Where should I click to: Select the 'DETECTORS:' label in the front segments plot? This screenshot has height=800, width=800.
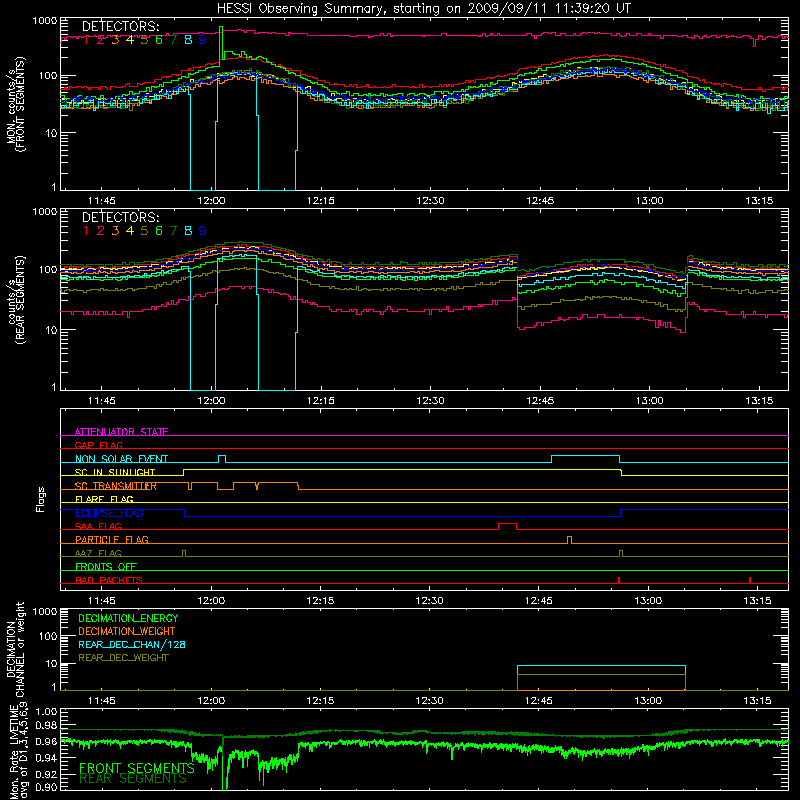pos(121,26)
